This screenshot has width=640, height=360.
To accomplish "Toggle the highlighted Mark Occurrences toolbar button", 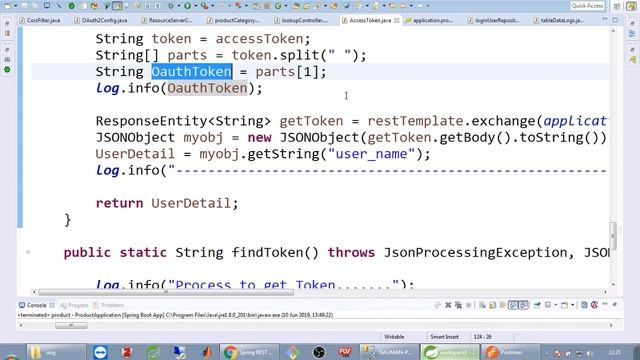I will 117,6.
